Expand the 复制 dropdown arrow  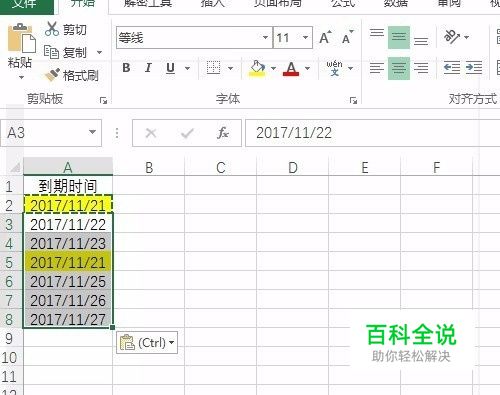tap(99, 52)
